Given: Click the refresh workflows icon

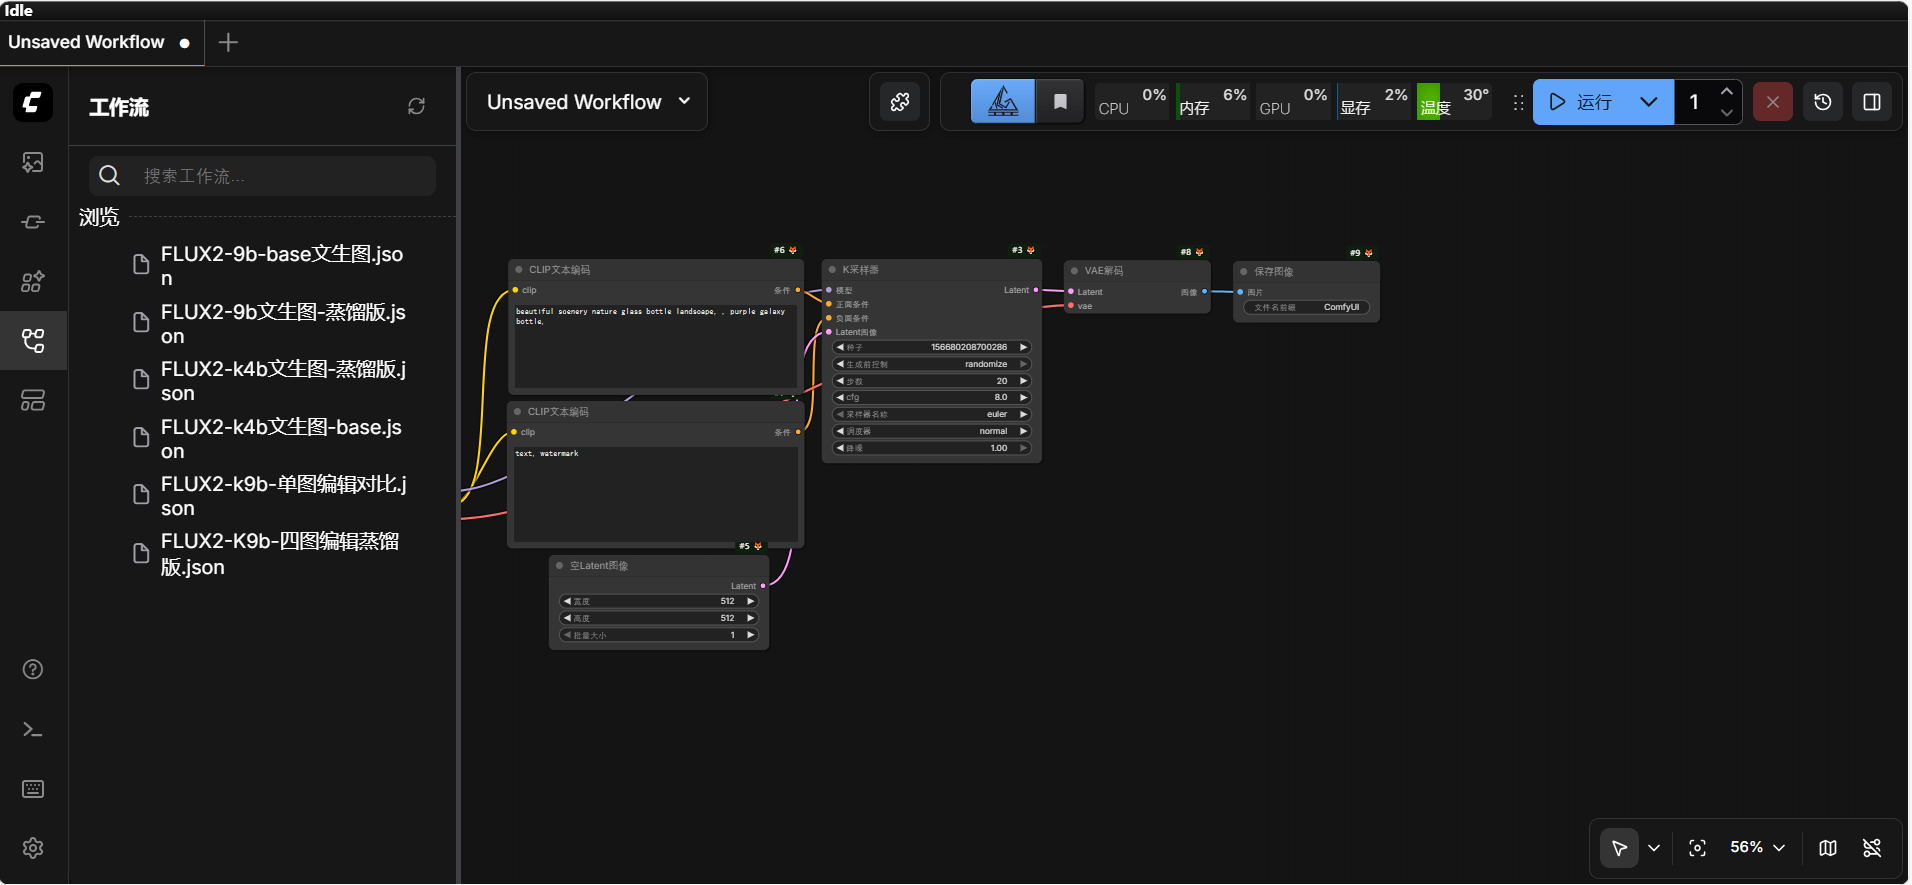Looking at the screenshot, I should click(x=417, y=106).
